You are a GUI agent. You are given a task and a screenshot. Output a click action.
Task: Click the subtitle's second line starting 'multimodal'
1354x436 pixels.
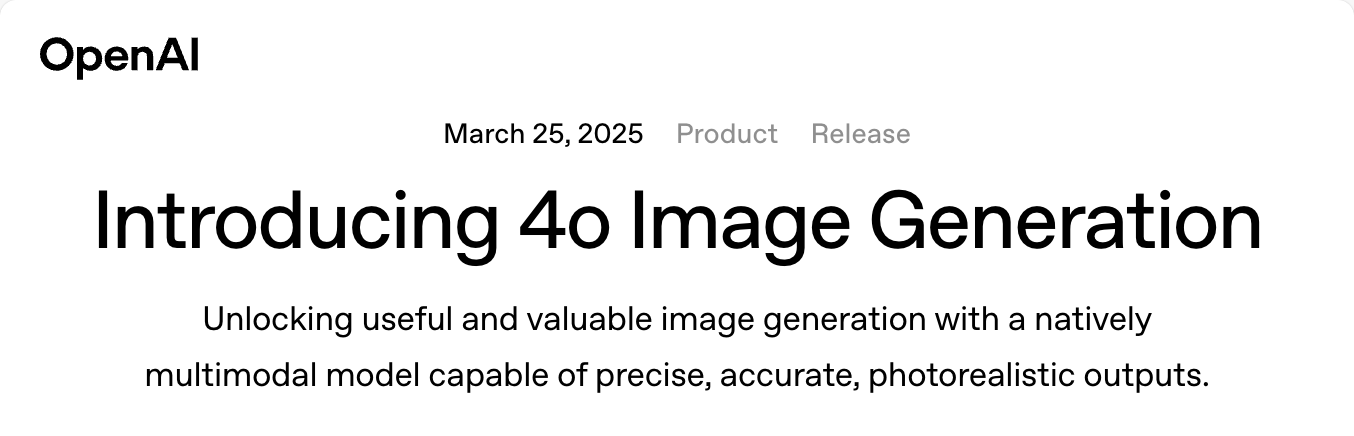[x=677, y=376]
